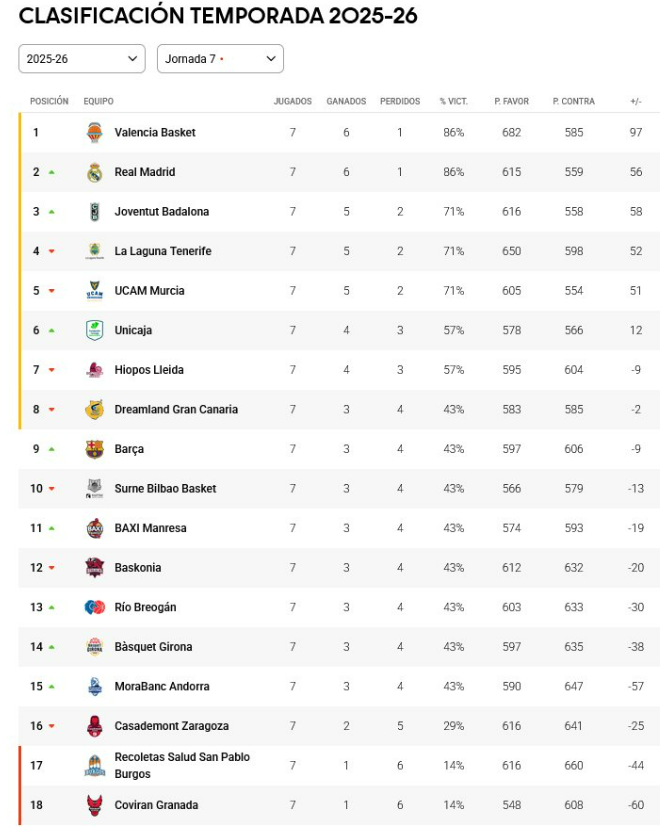Open the 2025-26 season dropdown
660x832 pixels.
(82, 59)
